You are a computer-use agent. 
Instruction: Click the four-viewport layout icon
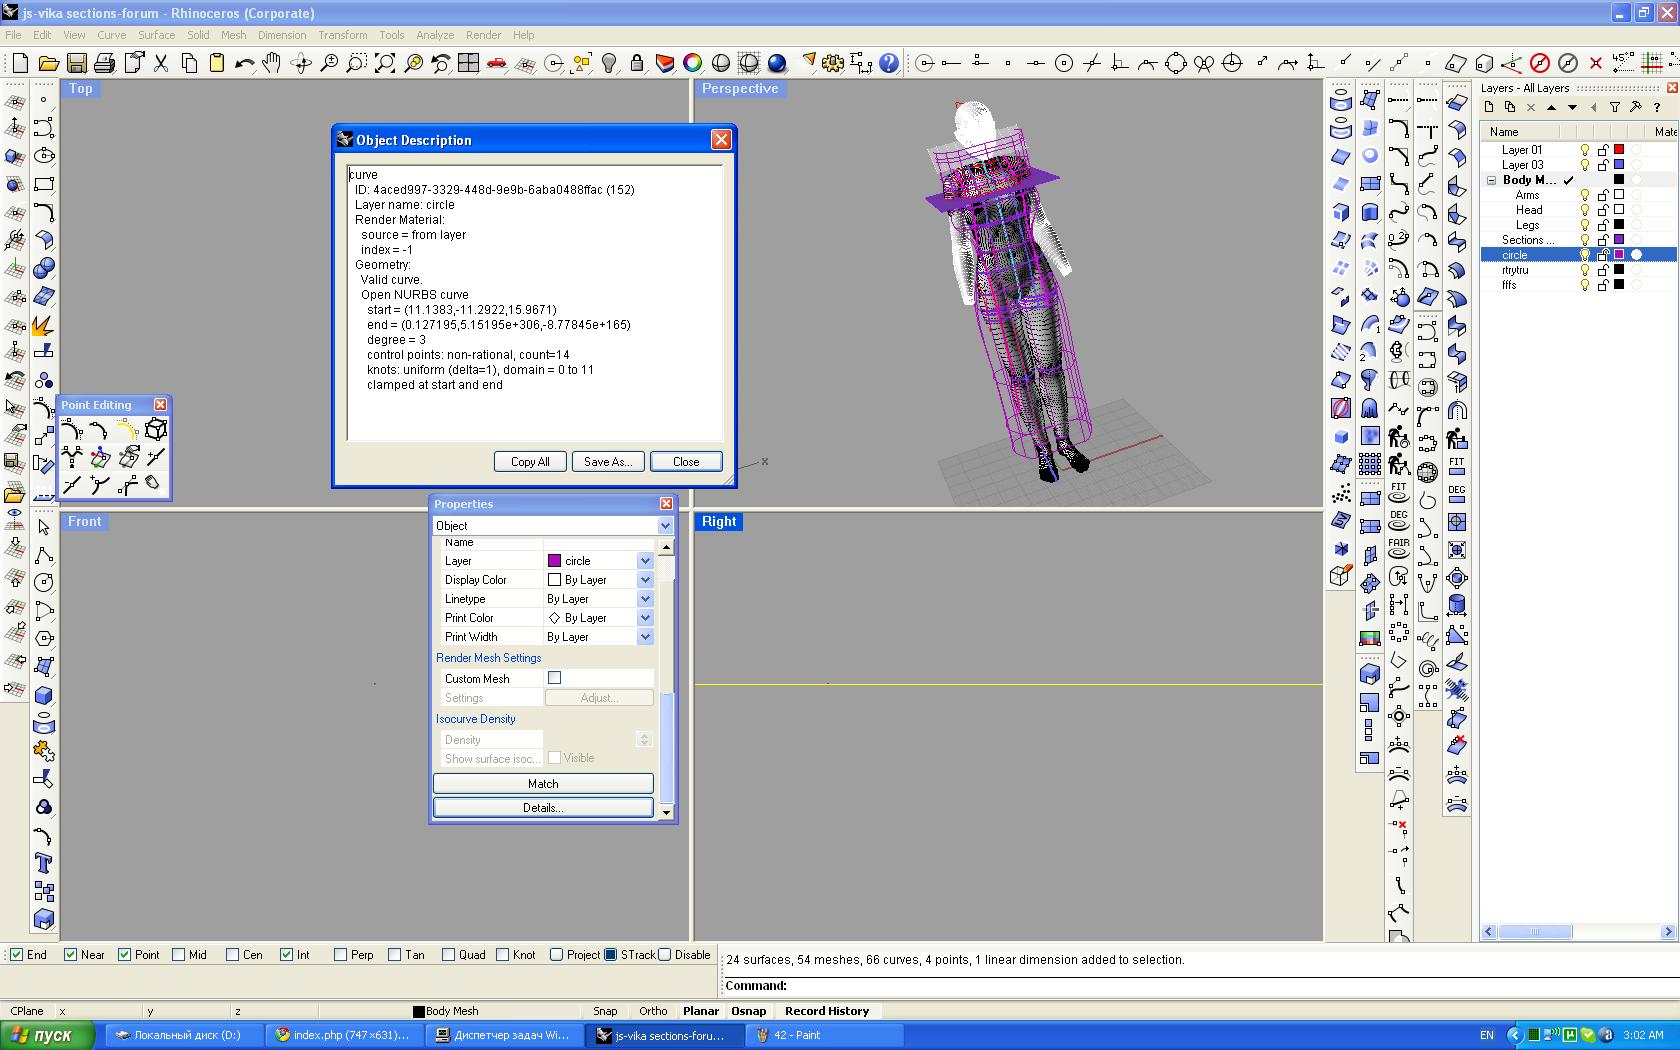[x=468, y=64]
